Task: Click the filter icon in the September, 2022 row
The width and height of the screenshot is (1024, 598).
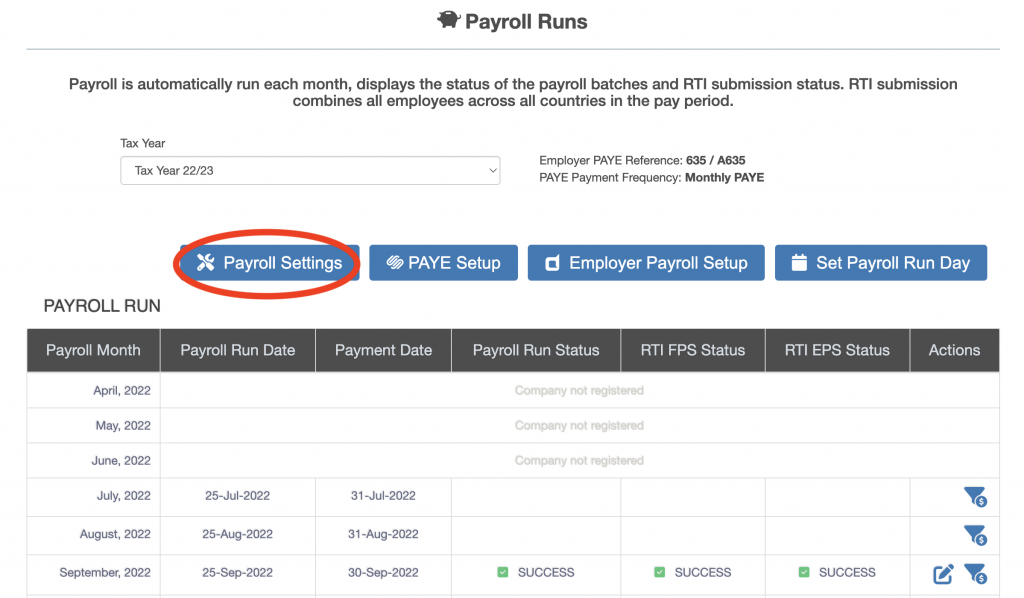Action: pos(974,574)
